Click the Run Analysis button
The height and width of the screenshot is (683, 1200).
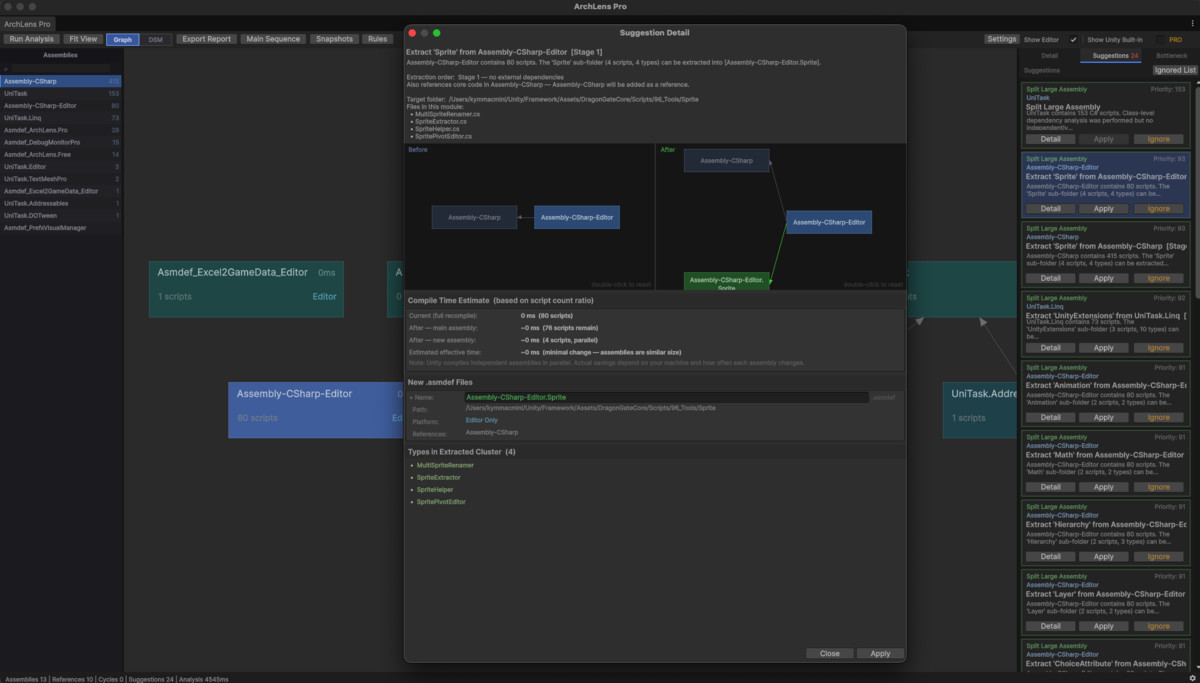[31, 39]
